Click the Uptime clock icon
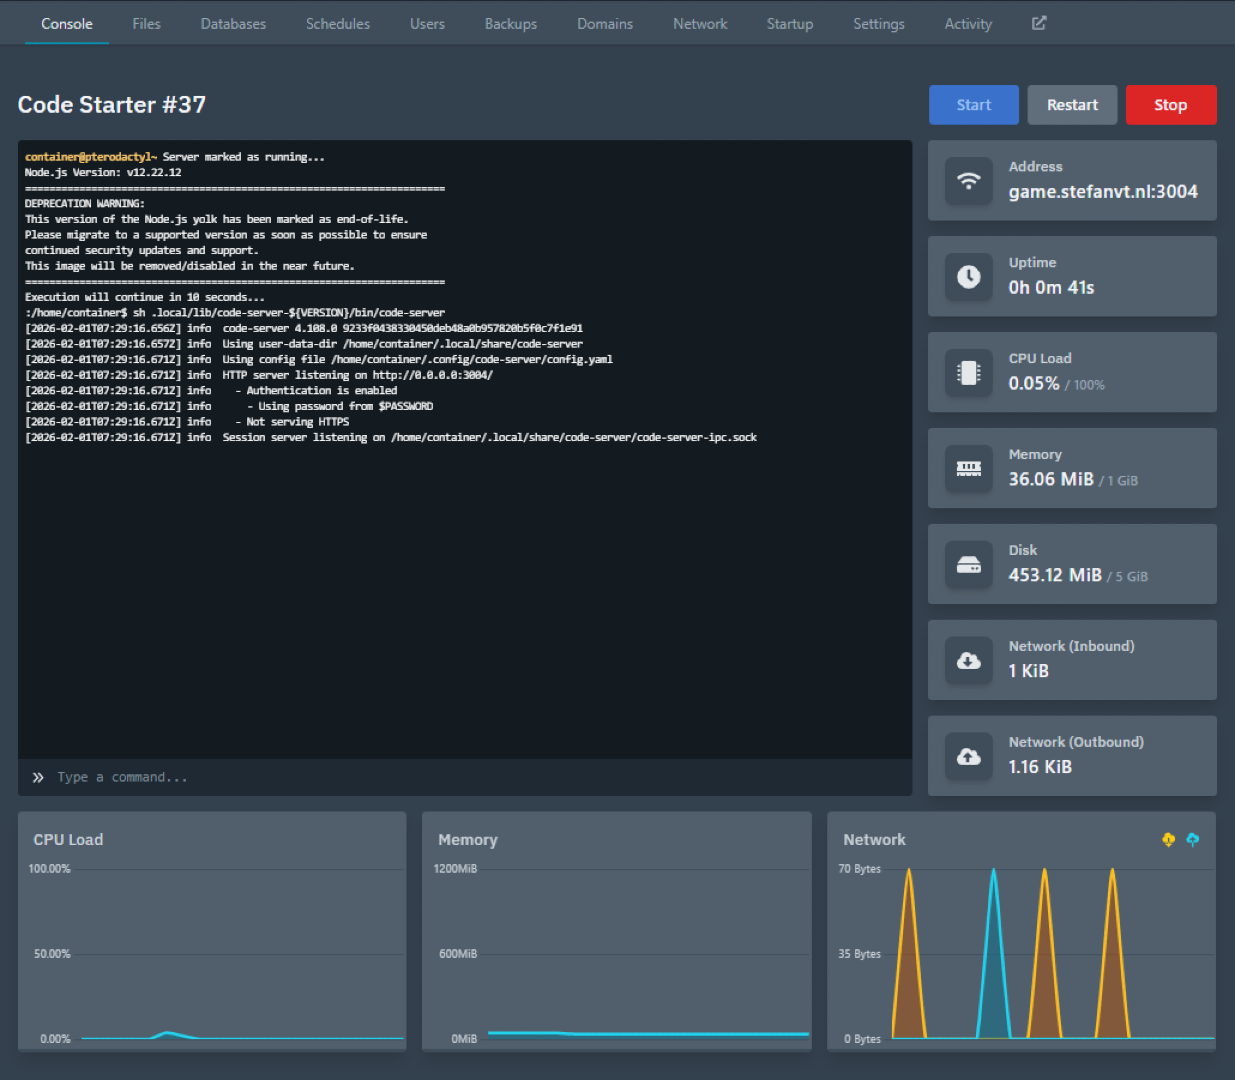This screenshot has width=1235, height=1080. pos(968,277)
